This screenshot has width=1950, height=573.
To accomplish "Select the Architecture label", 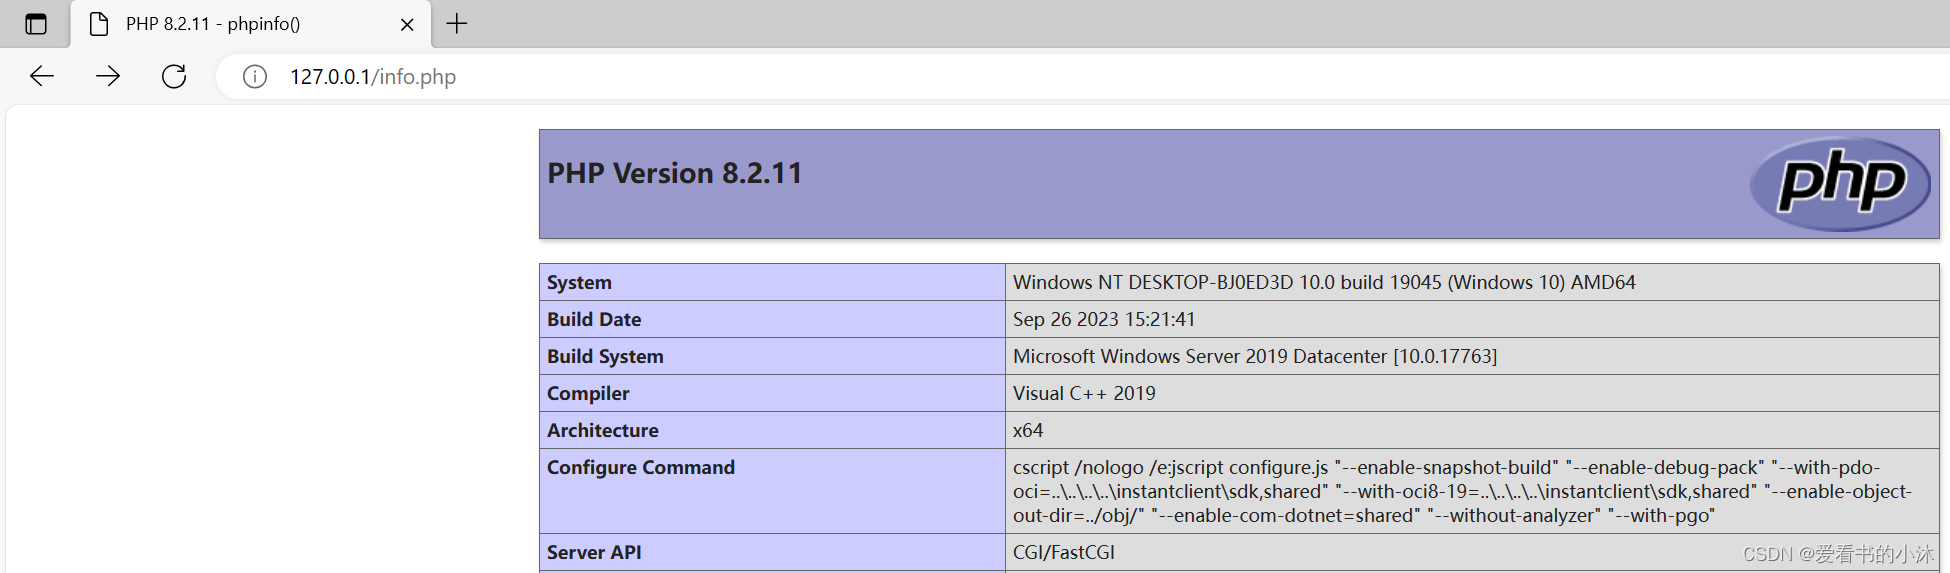I will 603,431.
